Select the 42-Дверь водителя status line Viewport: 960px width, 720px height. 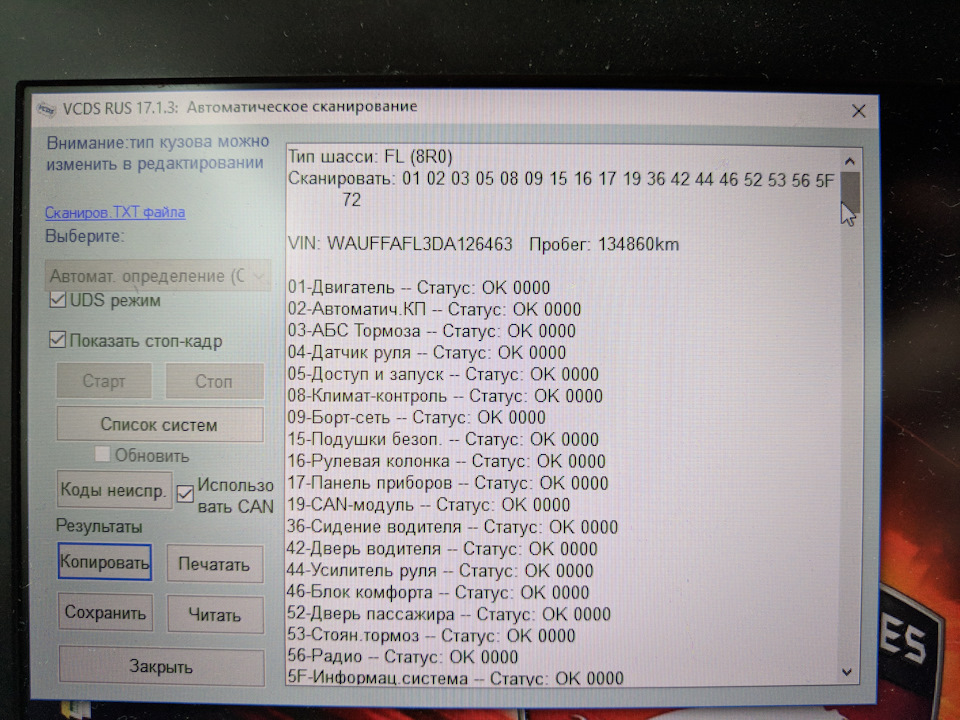442,549
